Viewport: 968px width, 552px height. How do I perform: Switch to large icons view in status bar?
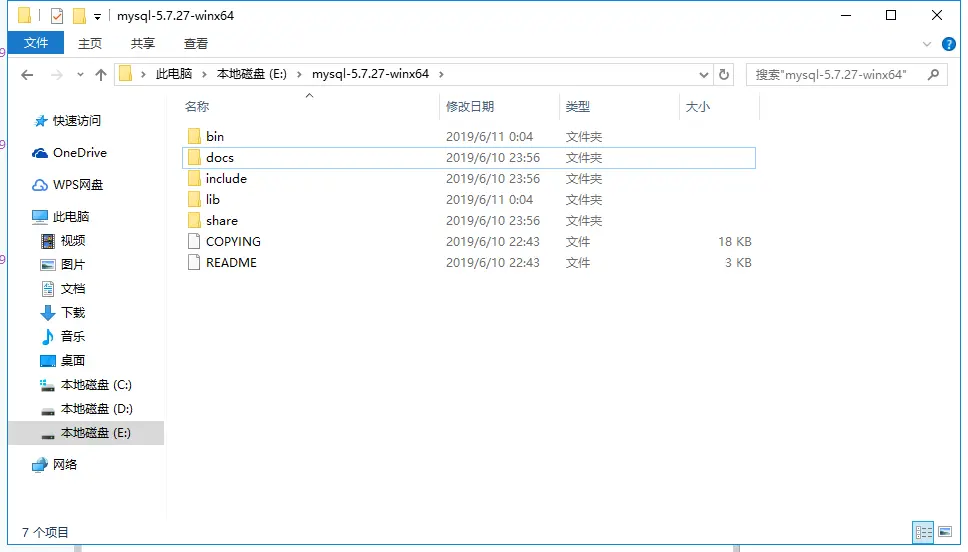945,532
